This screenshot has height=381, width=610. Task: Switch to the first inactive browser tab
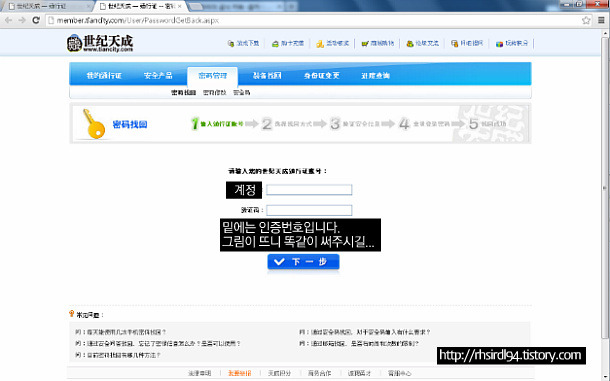click(47, 6)
